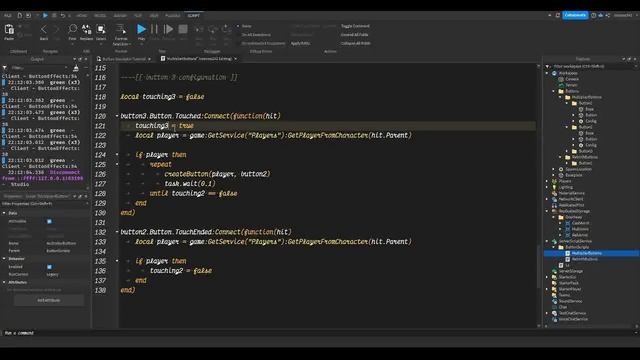The image size is (640, 360).
Task: Close the MultiplierButtons script tab
Action: (x=236, y=59)
